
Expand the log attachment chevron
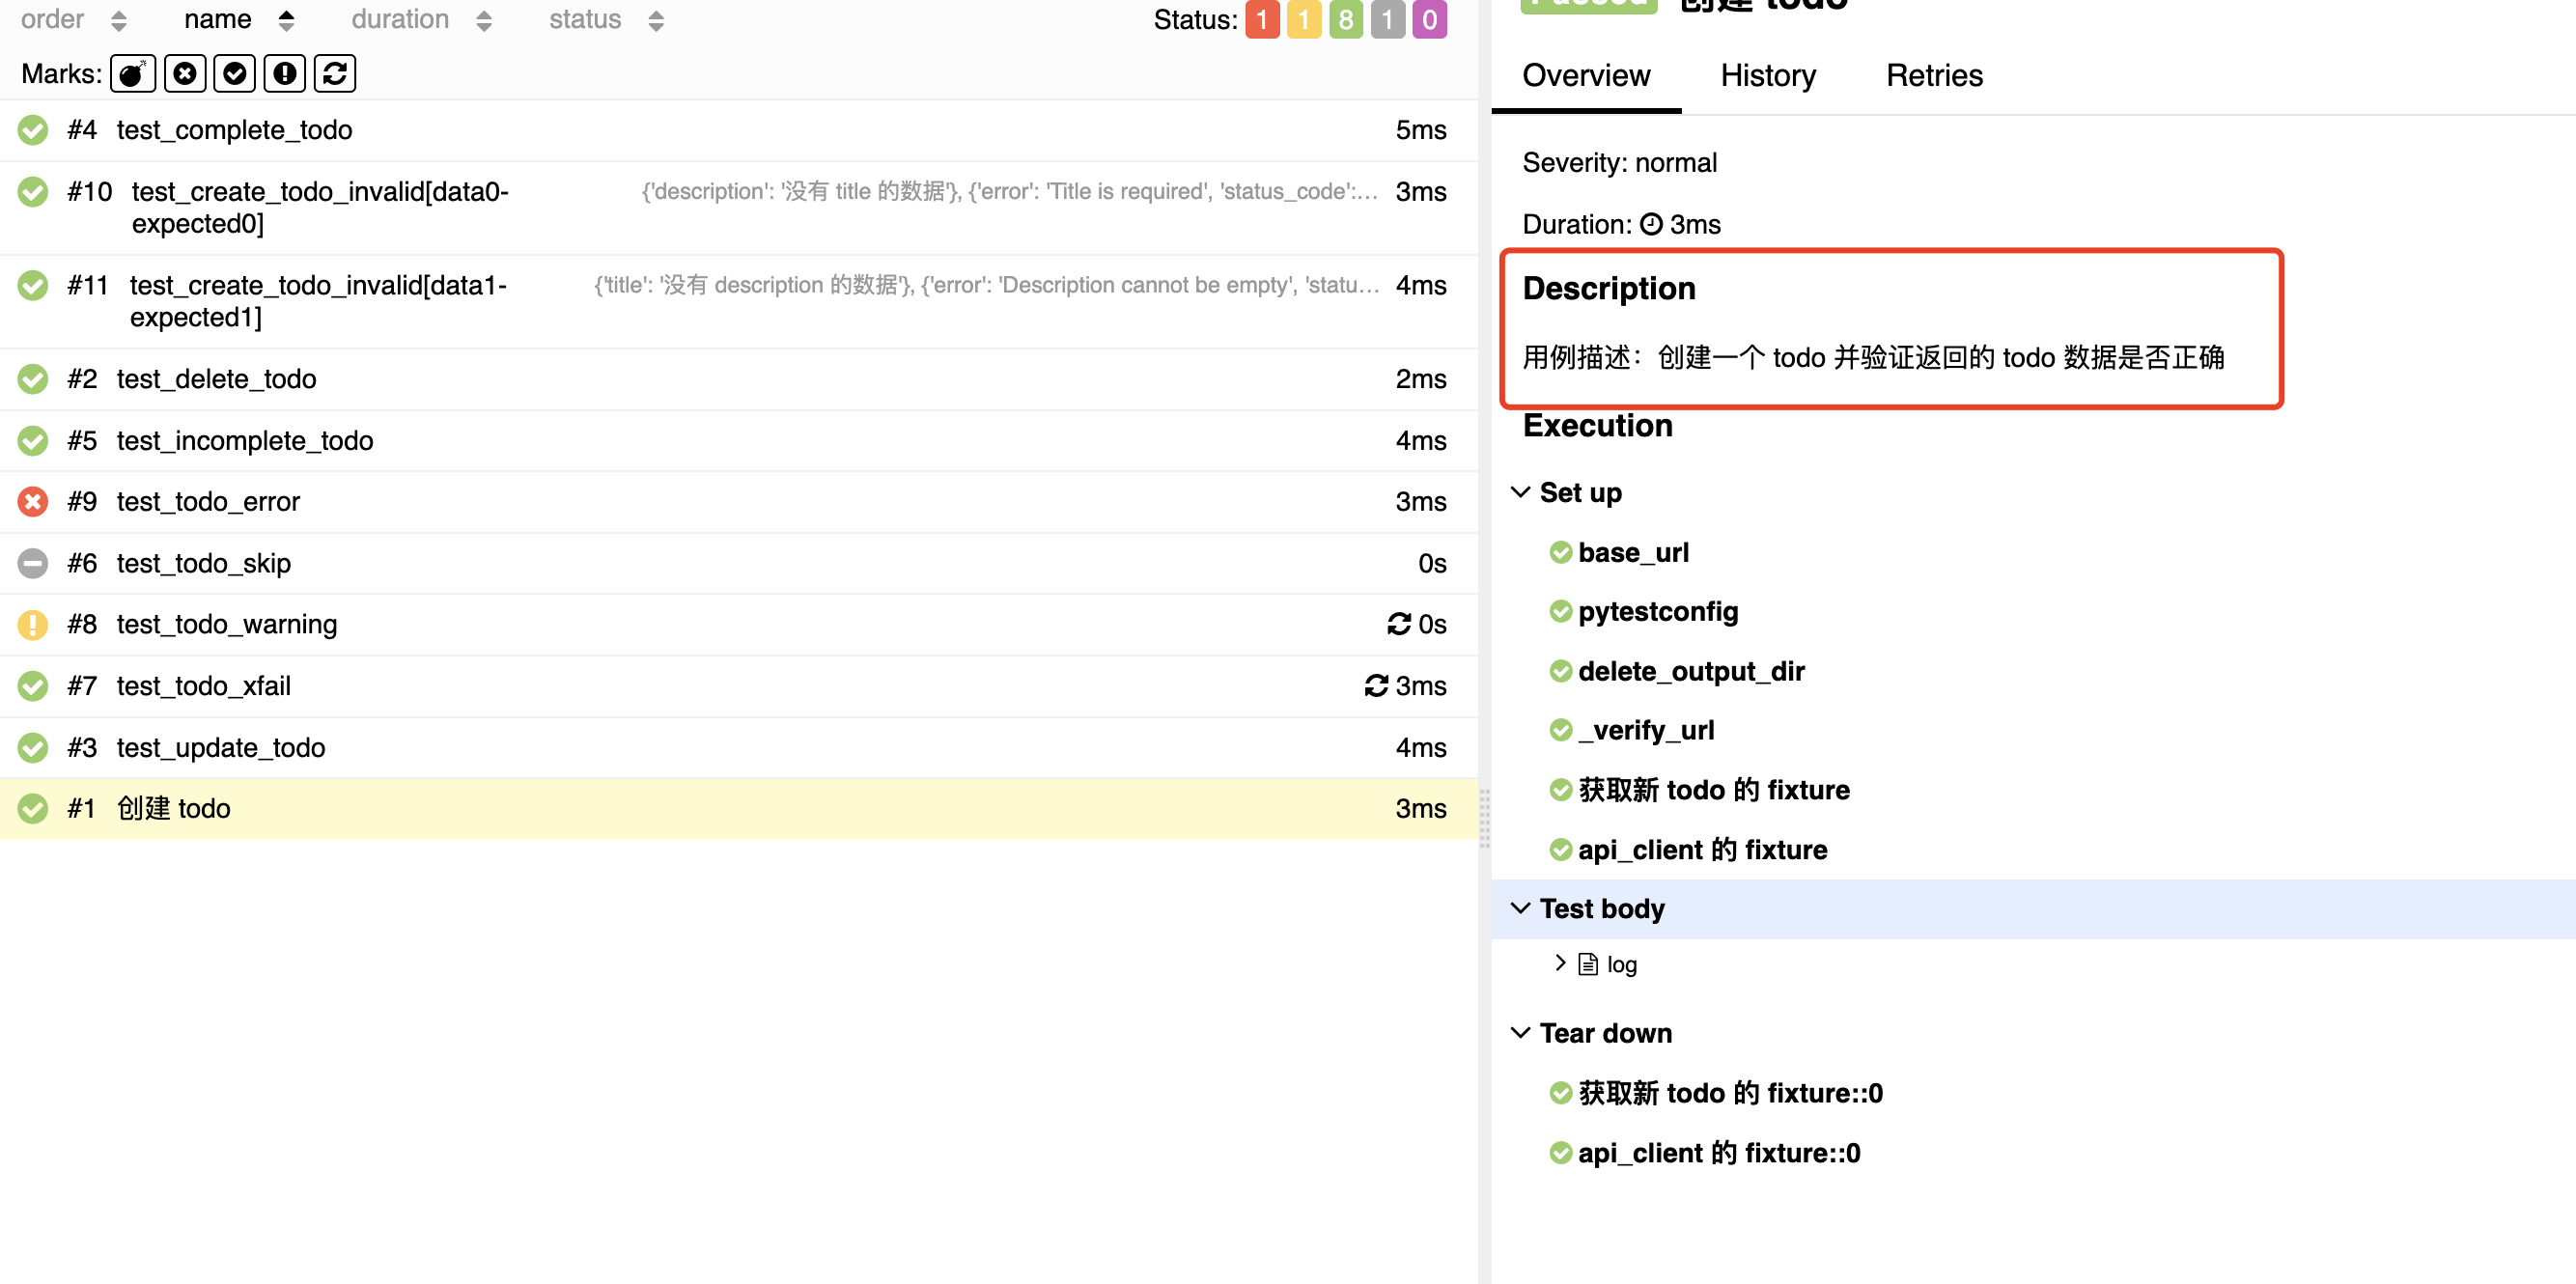1559,963
